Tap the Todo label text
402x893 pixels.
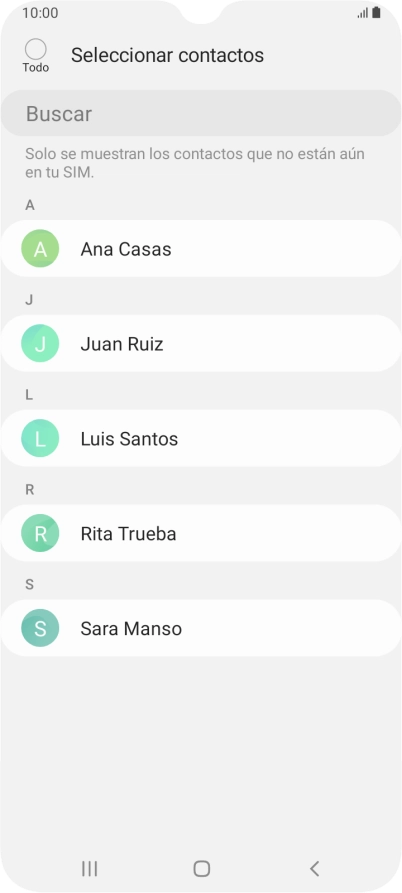click(x=36, y=68)
